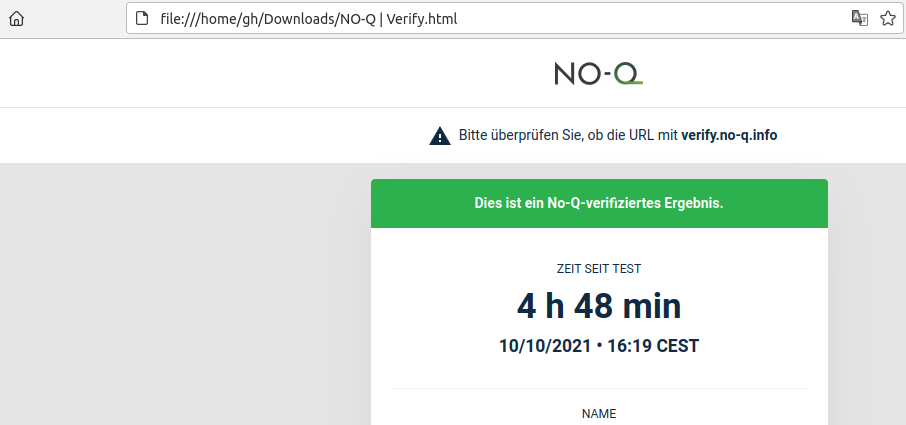The width and height of the screenshot is (906, 425).
Task: Click the 10/10/2021 test date
Action: click(x=545, y=346)
